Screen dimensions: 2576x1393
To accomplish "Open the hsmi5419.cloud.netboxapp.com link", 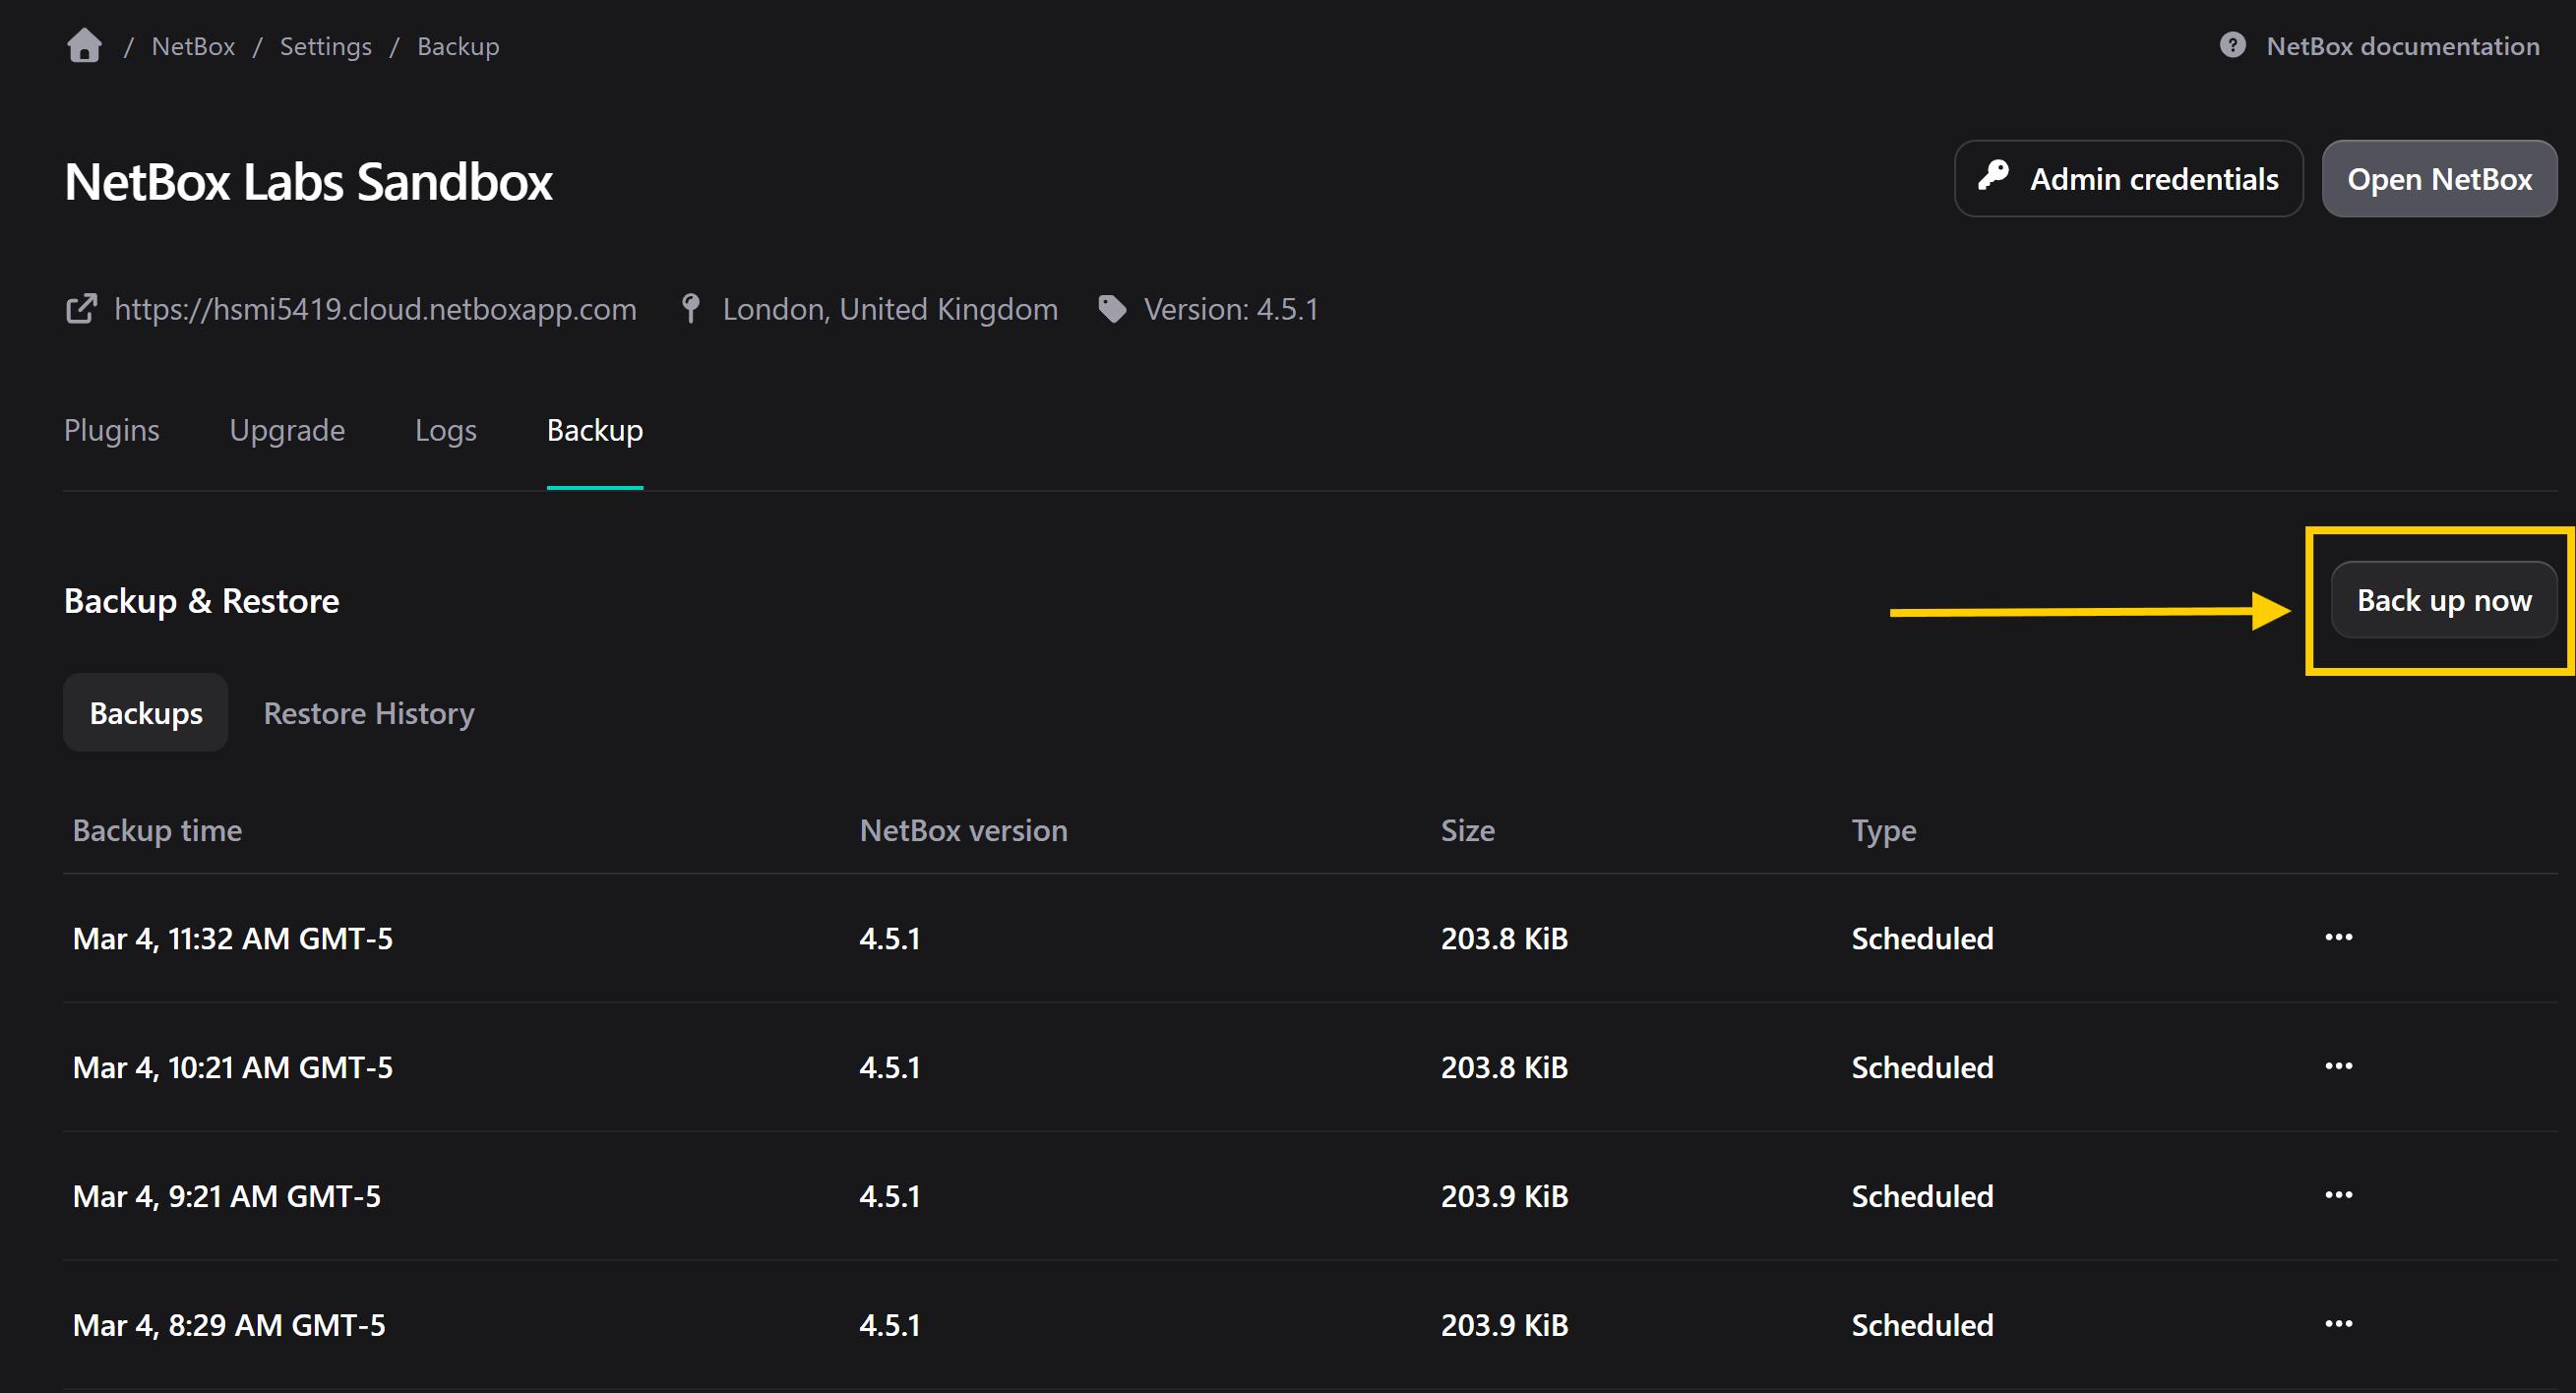I will point(375,309).
